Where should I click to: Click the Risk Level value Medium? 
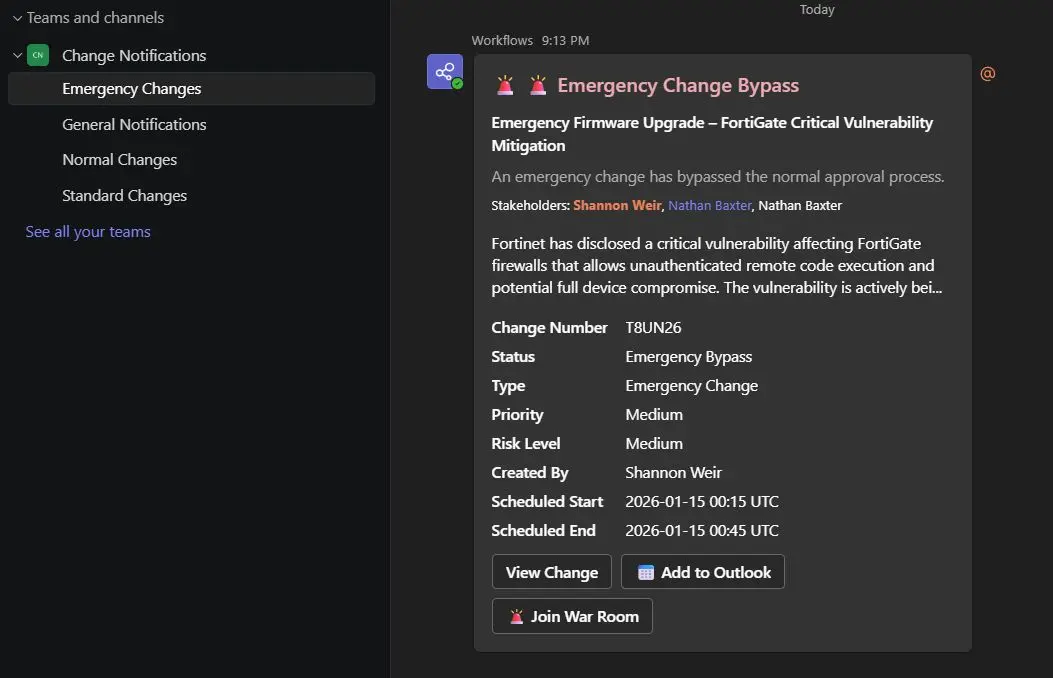pyautogui.click(x=653, y=444)
